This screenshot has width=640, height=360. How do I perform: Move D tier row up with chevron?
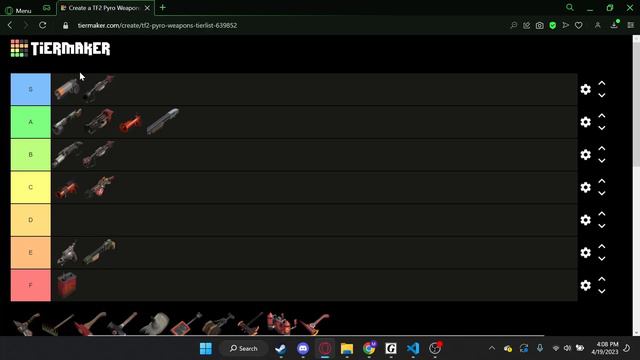pos(602,214)
